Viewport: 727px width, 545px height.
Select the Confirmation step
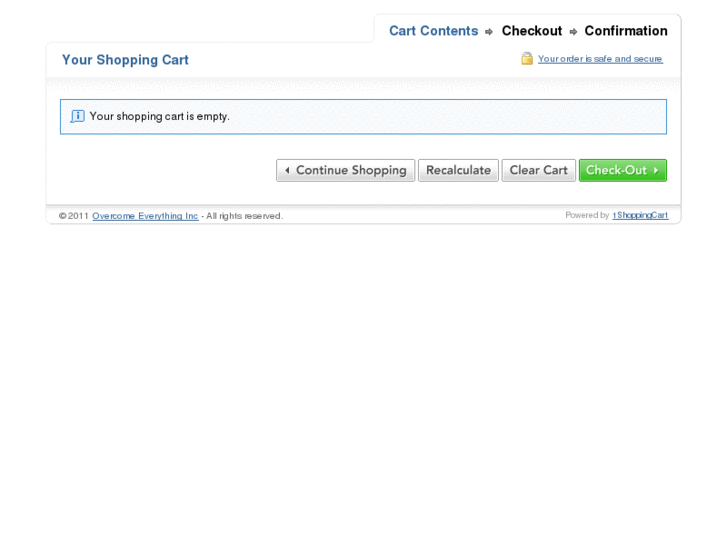point(626,31)
